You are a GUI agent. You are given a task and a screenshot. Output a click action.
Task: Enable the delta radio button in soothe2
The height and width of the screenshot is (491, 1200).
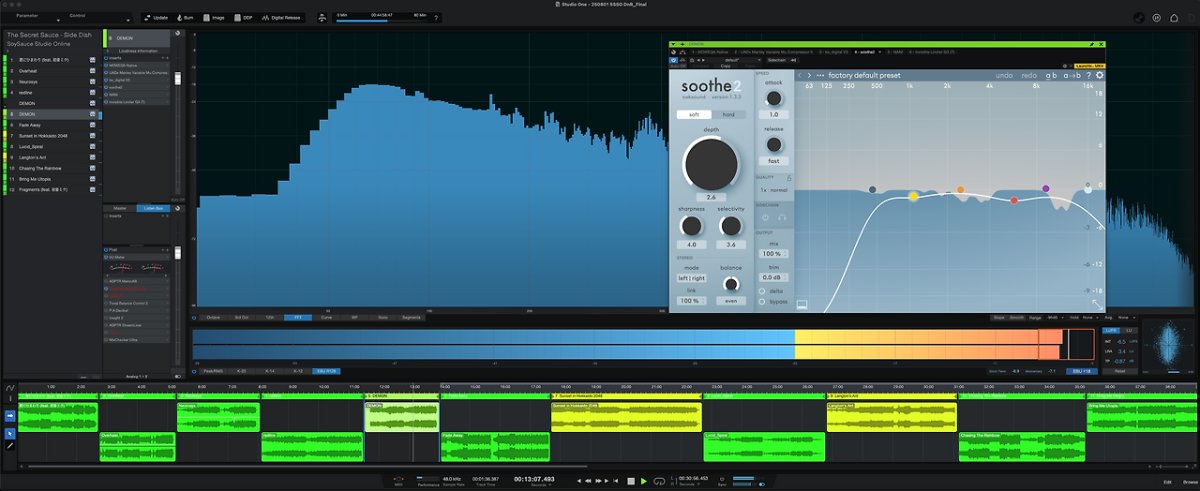tap(763, 291)
